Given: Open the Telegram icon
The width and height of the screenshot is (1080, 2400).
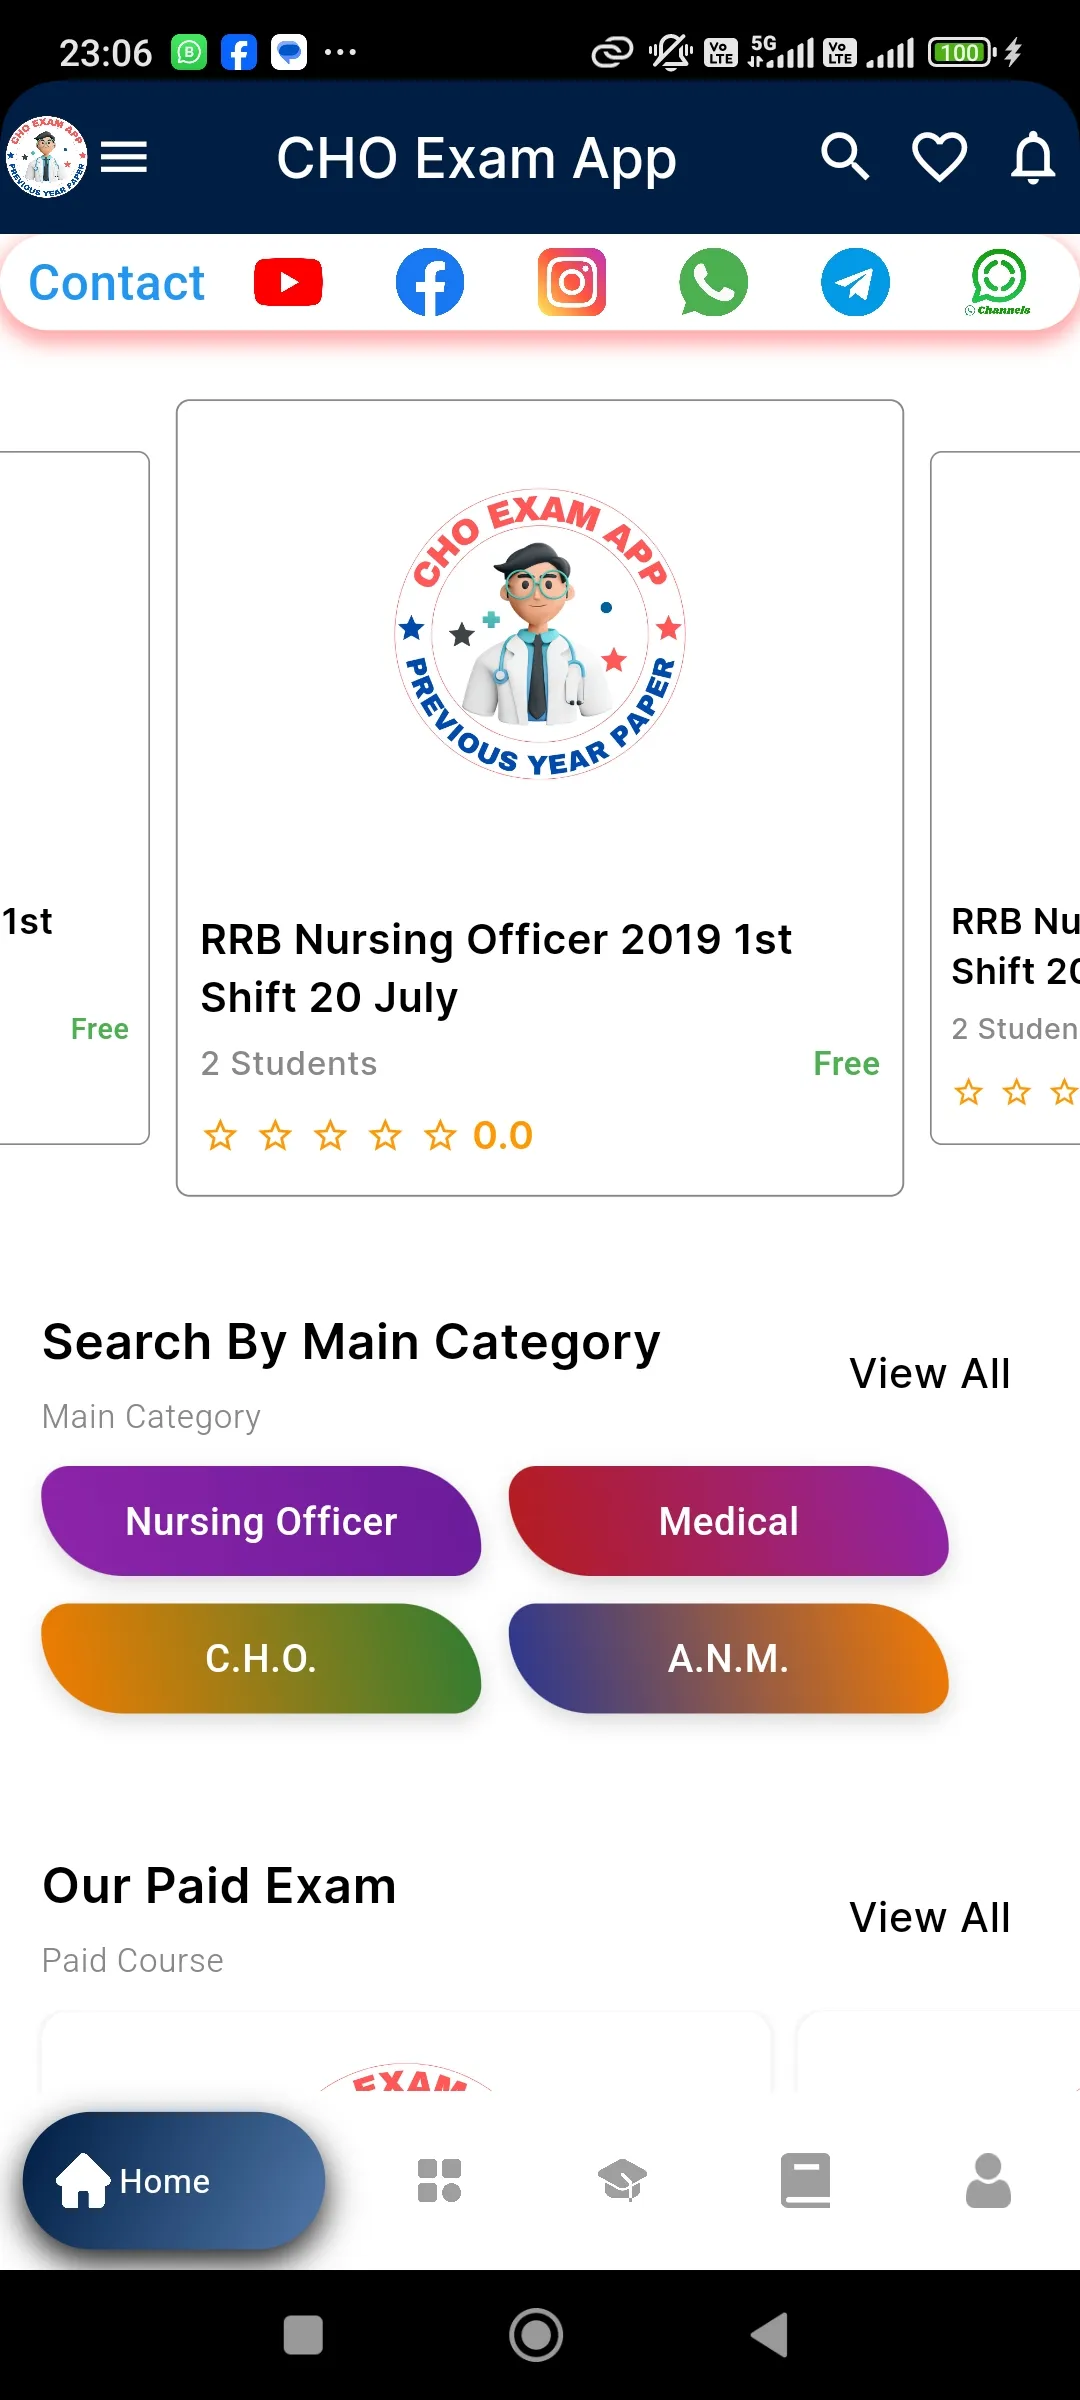Looking at the screenshot, I should pos(855,282).
